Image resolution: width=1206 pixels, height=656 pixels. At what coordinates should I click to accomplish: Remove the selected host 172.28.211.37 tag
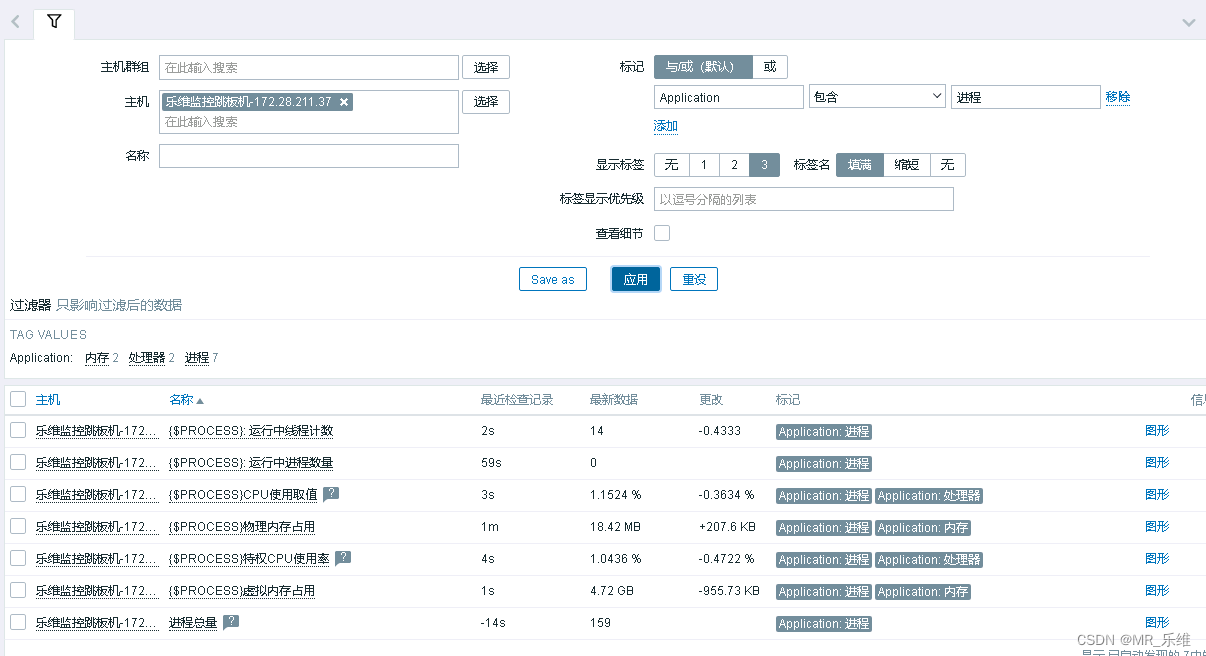coord(344,102)
